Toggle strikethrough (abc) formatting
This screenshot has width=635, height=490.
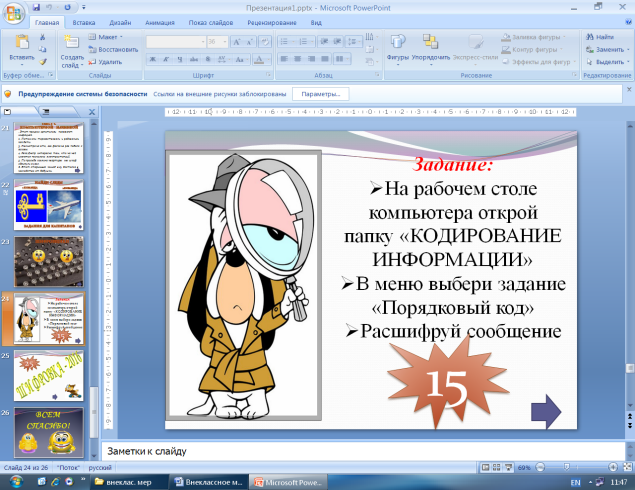tap(194, 60)
